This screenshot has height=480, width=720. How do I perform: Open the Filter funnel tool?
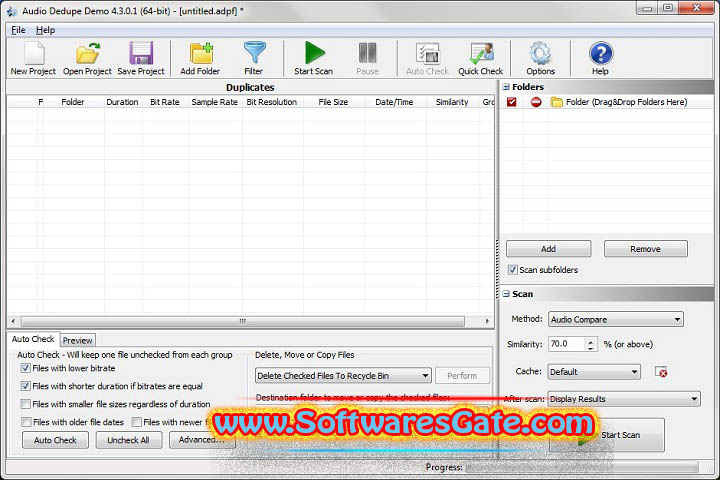pos(253,58)
